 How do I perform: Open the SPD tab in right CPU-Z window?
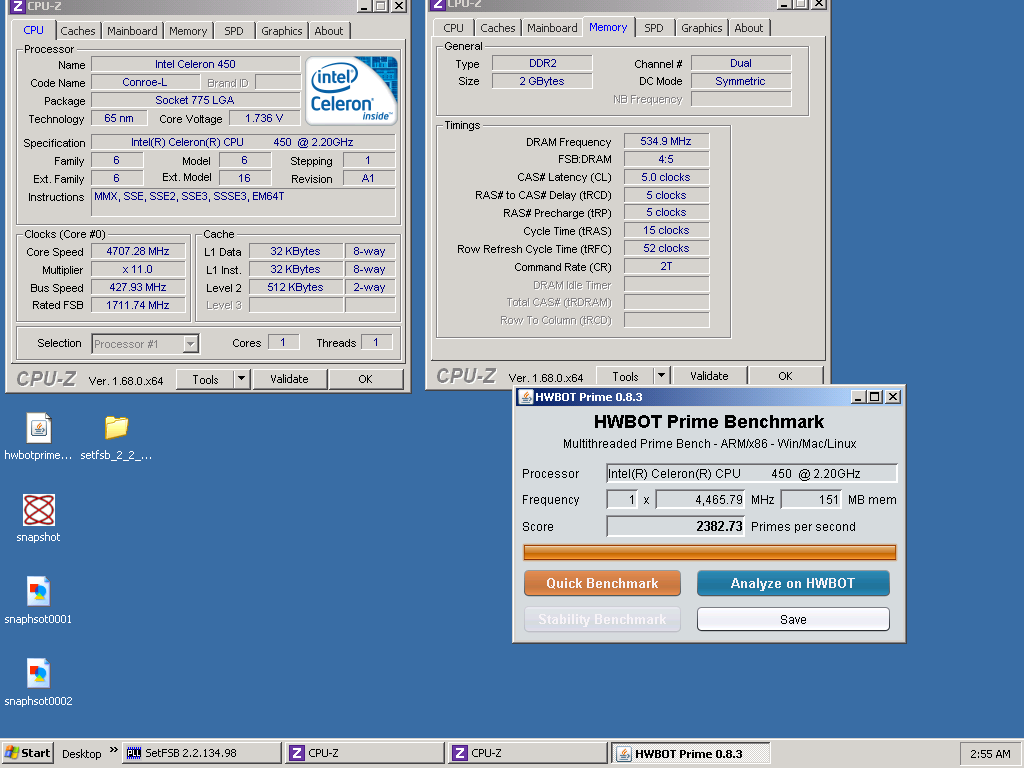654,28
